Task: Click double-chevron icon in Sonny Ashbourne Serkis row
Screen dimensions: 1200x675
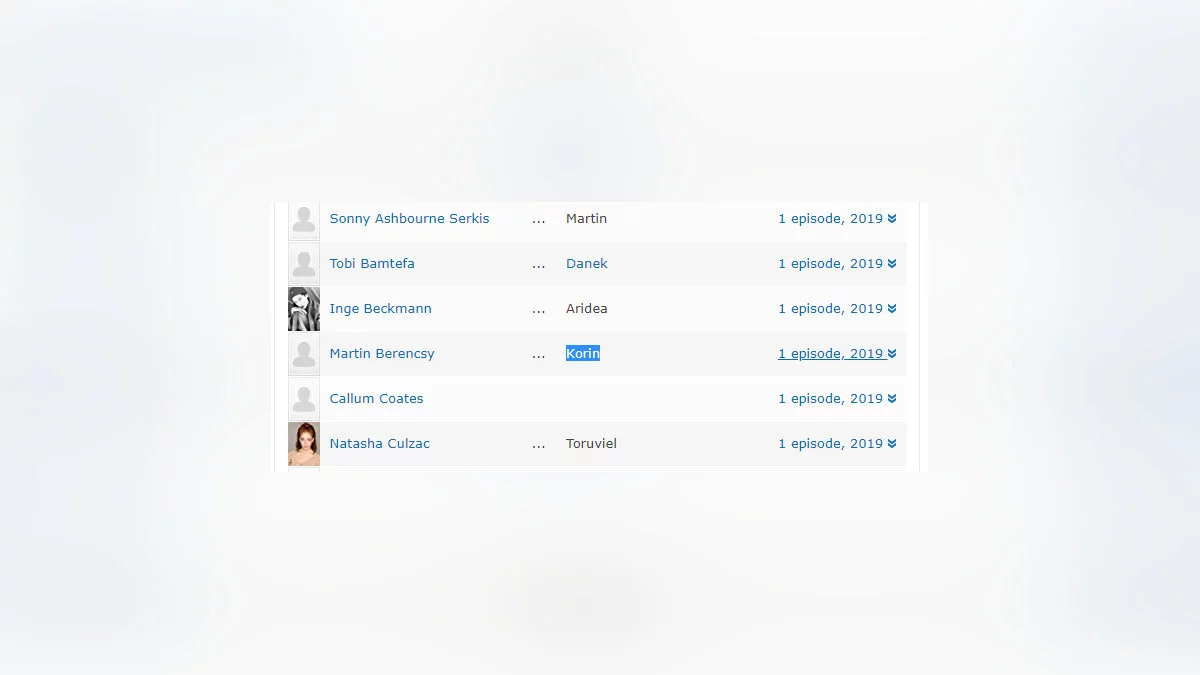Action: [x=892, y=219]
